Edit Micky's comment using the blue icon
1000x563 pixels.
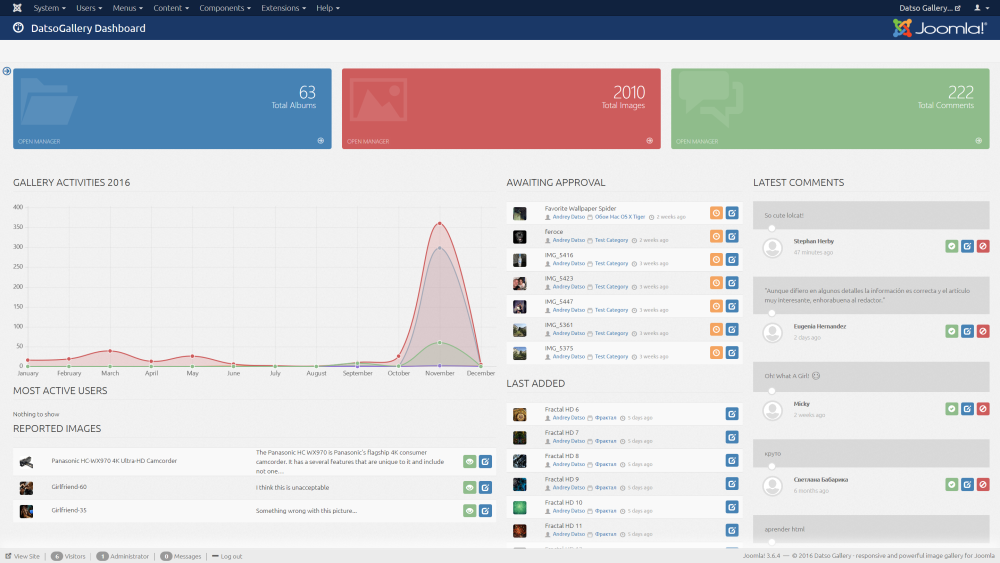coord(967,408)
